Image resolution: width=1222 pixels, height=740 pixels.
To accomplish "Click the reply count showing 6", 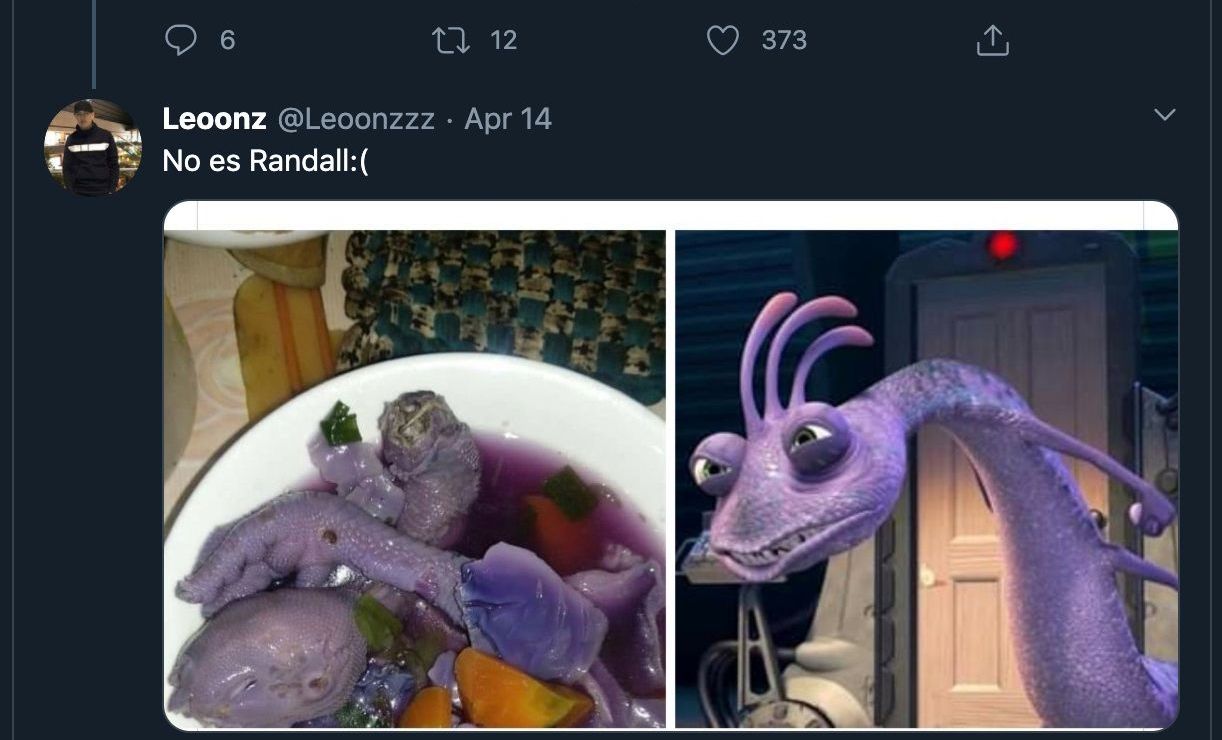I will pos(227,40).
